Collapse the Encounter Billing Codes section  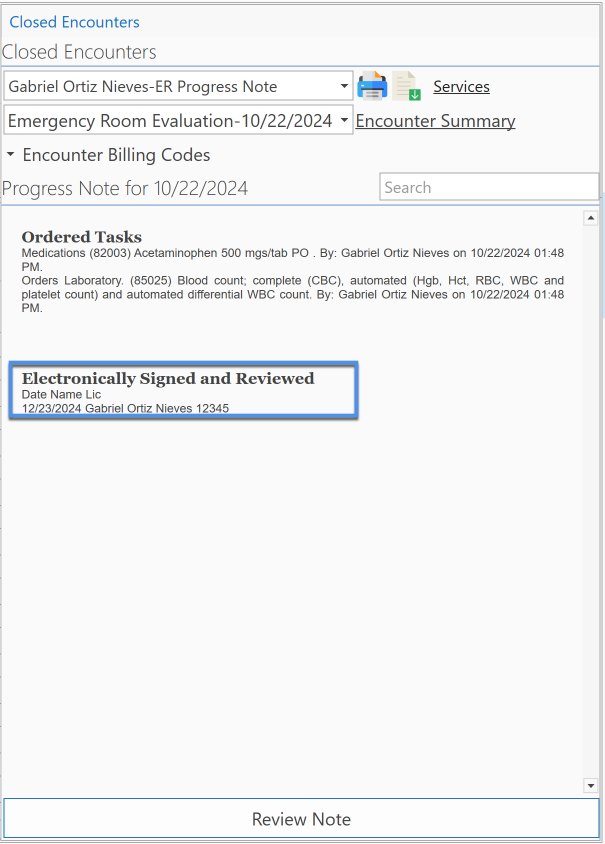tap(10, 154)
